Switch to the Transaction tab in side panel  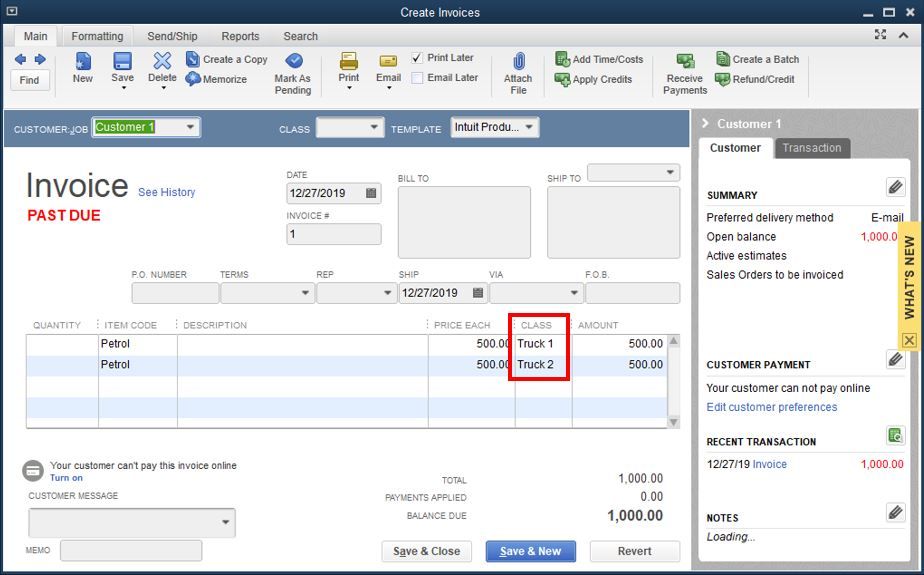tap(812, 148)
